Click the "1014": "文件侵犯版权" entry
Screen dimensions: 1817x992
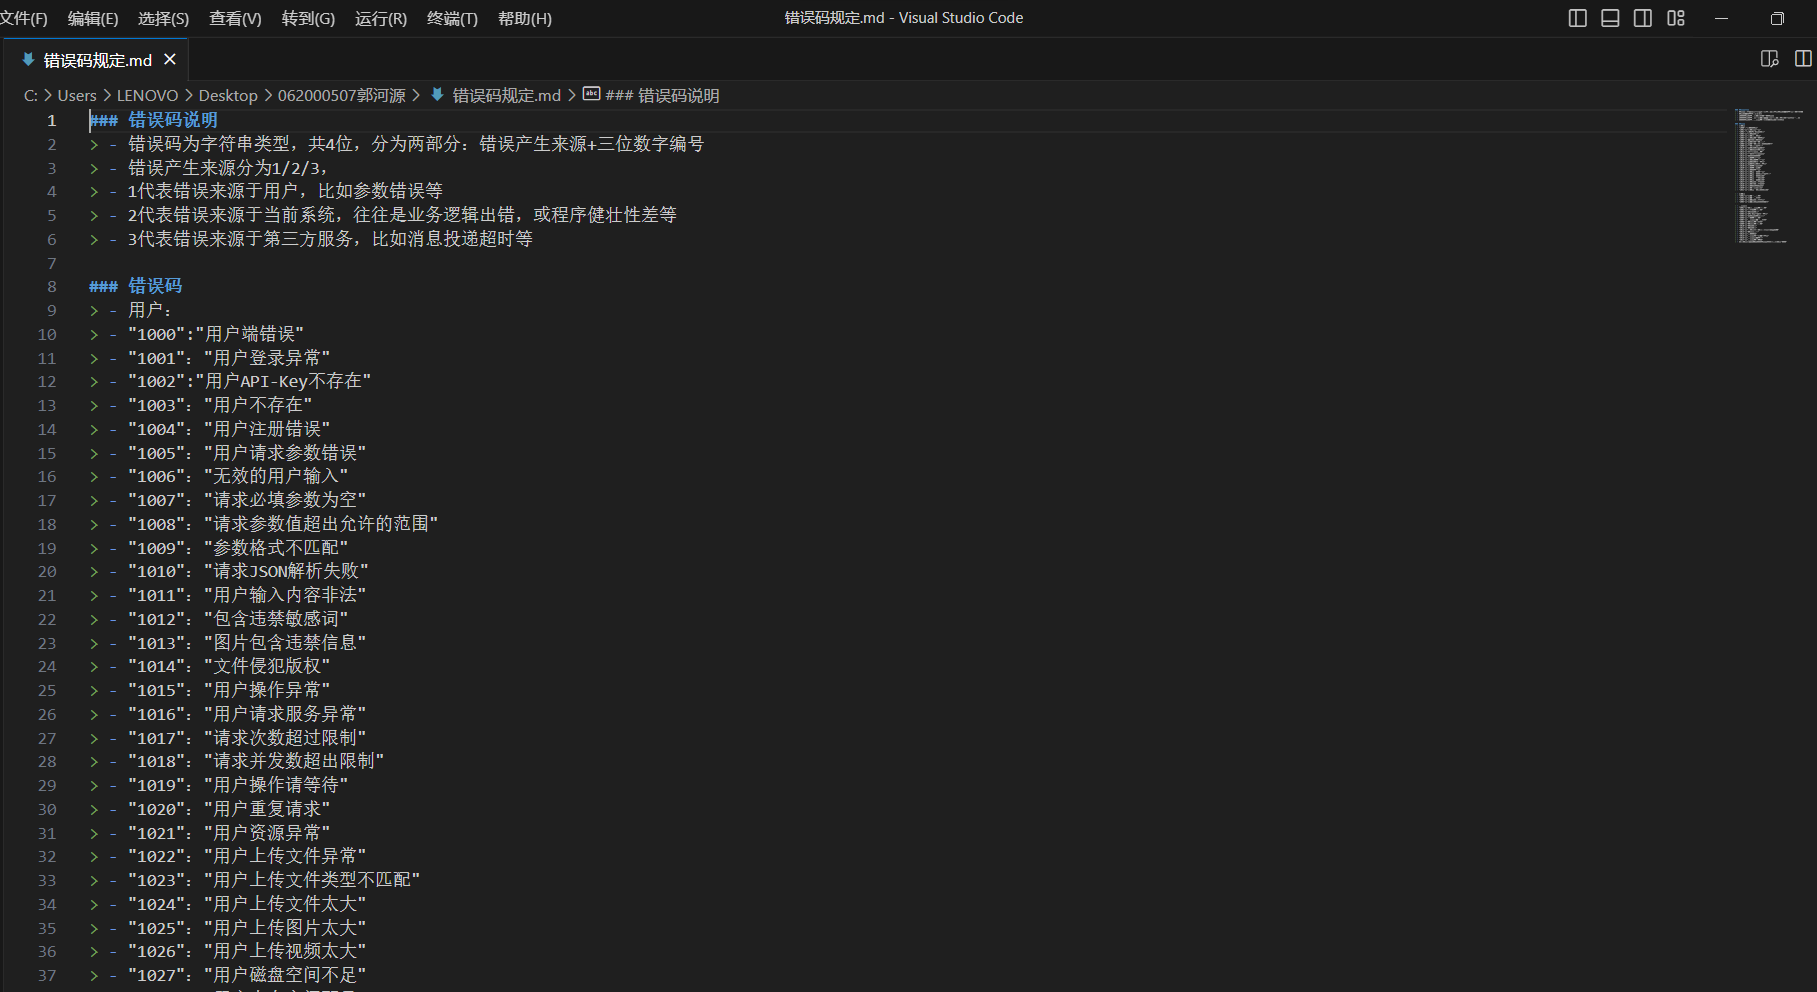pyautogui.click(x=229, y=667)
